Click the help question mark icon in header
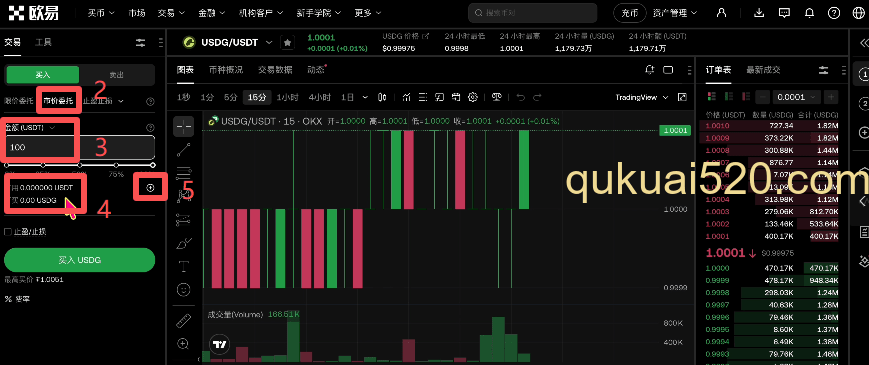Image resolution: width=869 pixels, height=365 pixels. (x=834, y=13)
